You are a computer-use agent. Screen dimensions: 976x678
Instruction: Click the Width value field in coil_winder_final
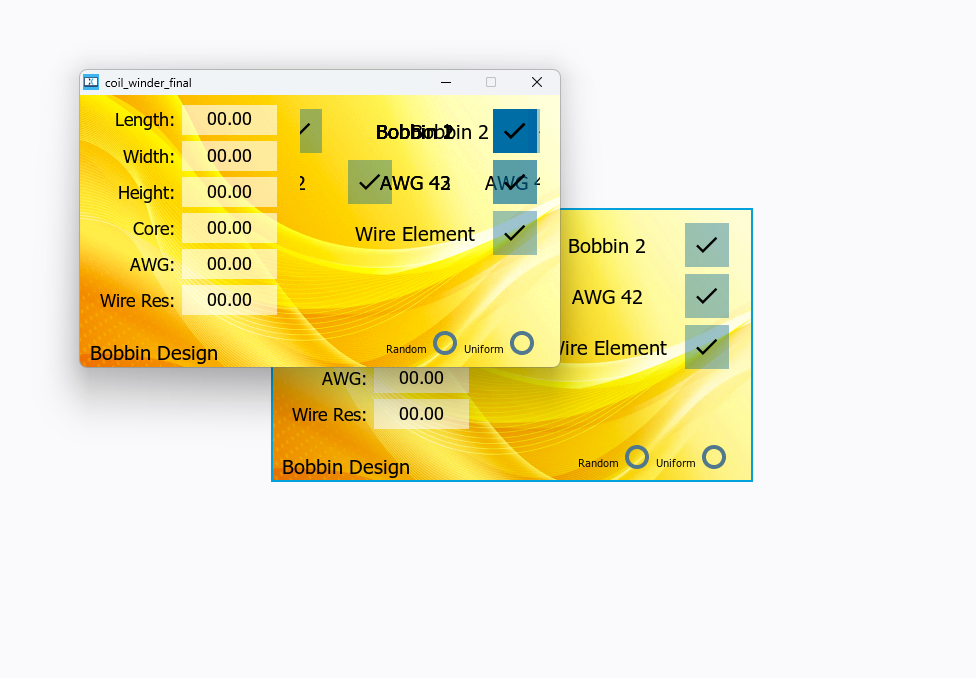tap(229, 156)
